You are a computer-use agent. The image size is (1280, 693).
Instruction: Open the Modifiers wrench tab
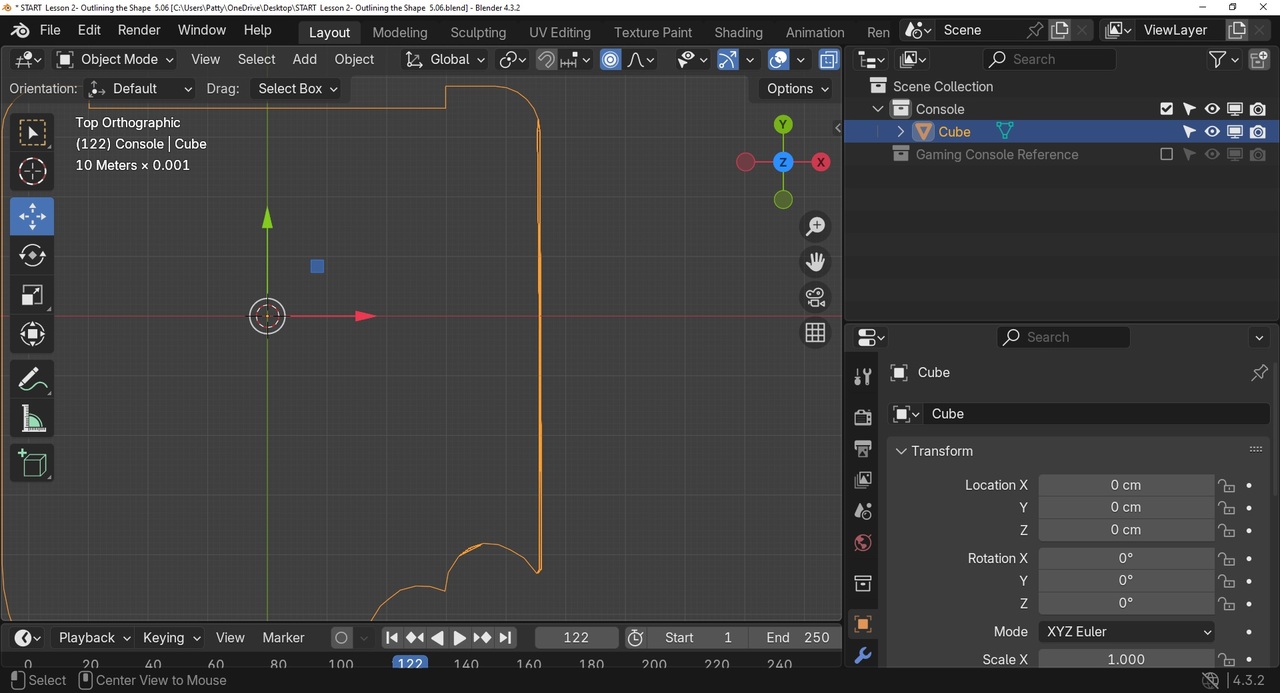click(862, 656)
